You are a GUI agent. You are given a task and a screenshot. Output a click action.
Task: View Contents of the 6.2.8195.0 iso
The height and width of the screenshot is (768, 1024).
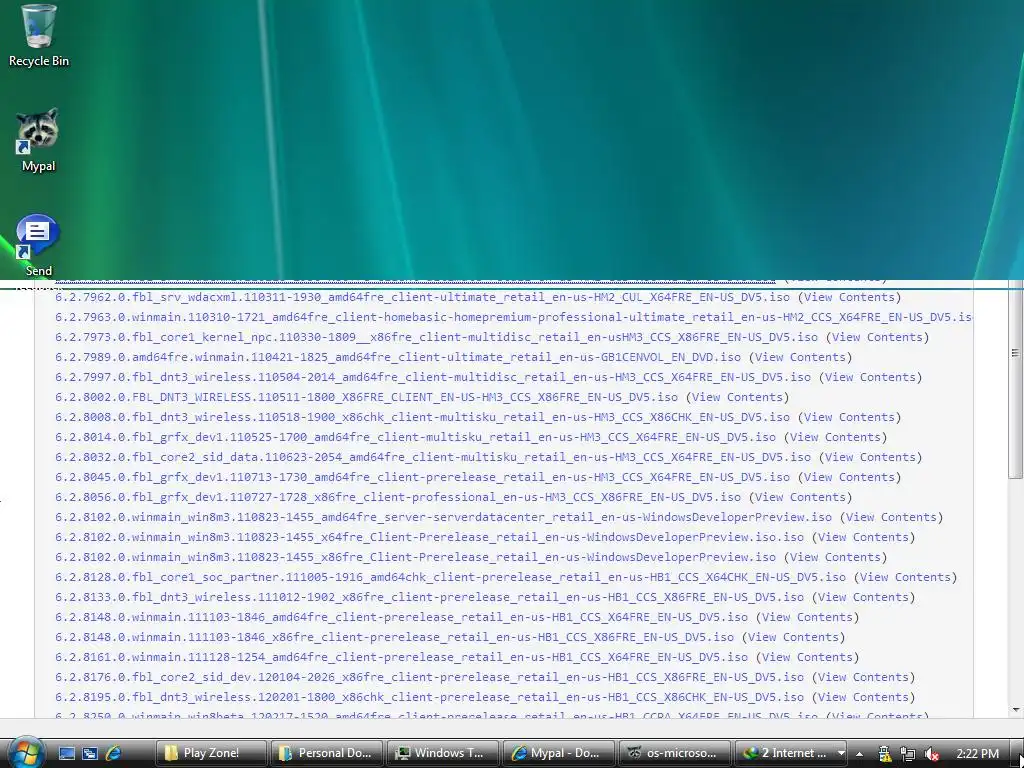863,697
